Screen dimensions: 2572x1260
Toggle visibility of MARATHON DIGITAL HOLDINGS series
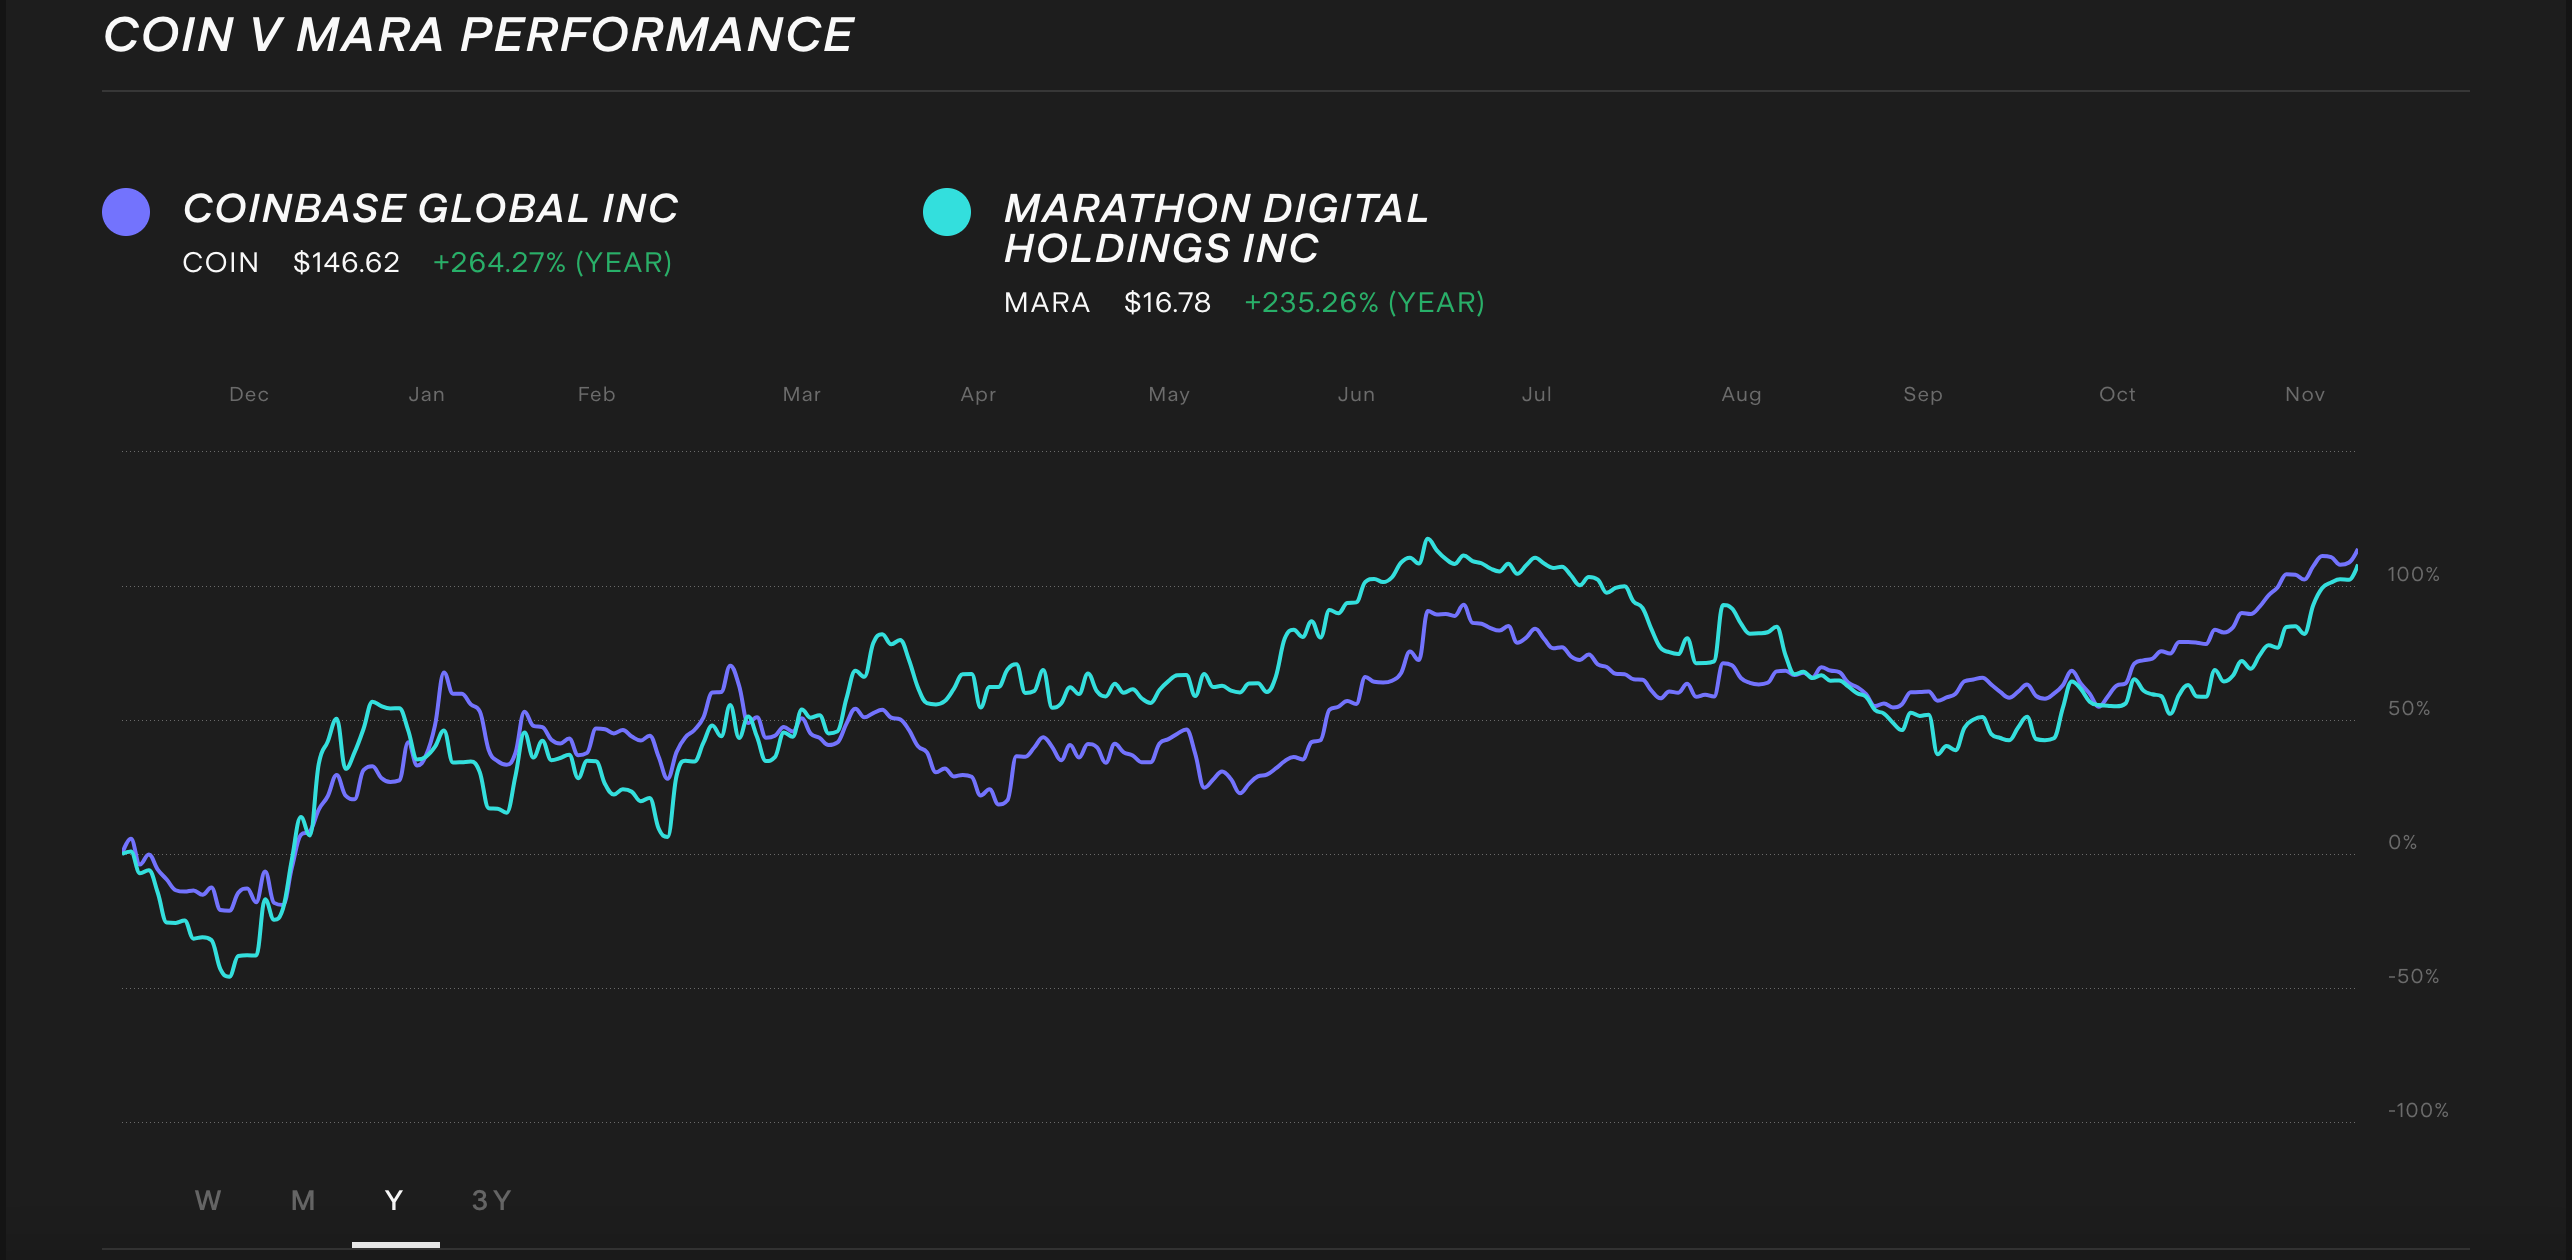(1215, 228)
